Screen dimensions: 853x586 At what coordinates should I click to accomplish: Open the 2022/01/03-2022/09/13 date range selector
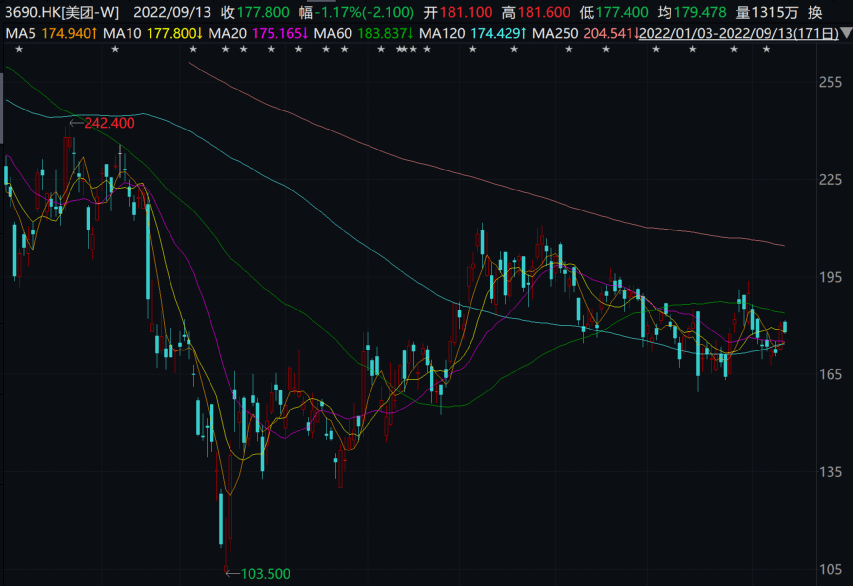(x=738, y=34)
